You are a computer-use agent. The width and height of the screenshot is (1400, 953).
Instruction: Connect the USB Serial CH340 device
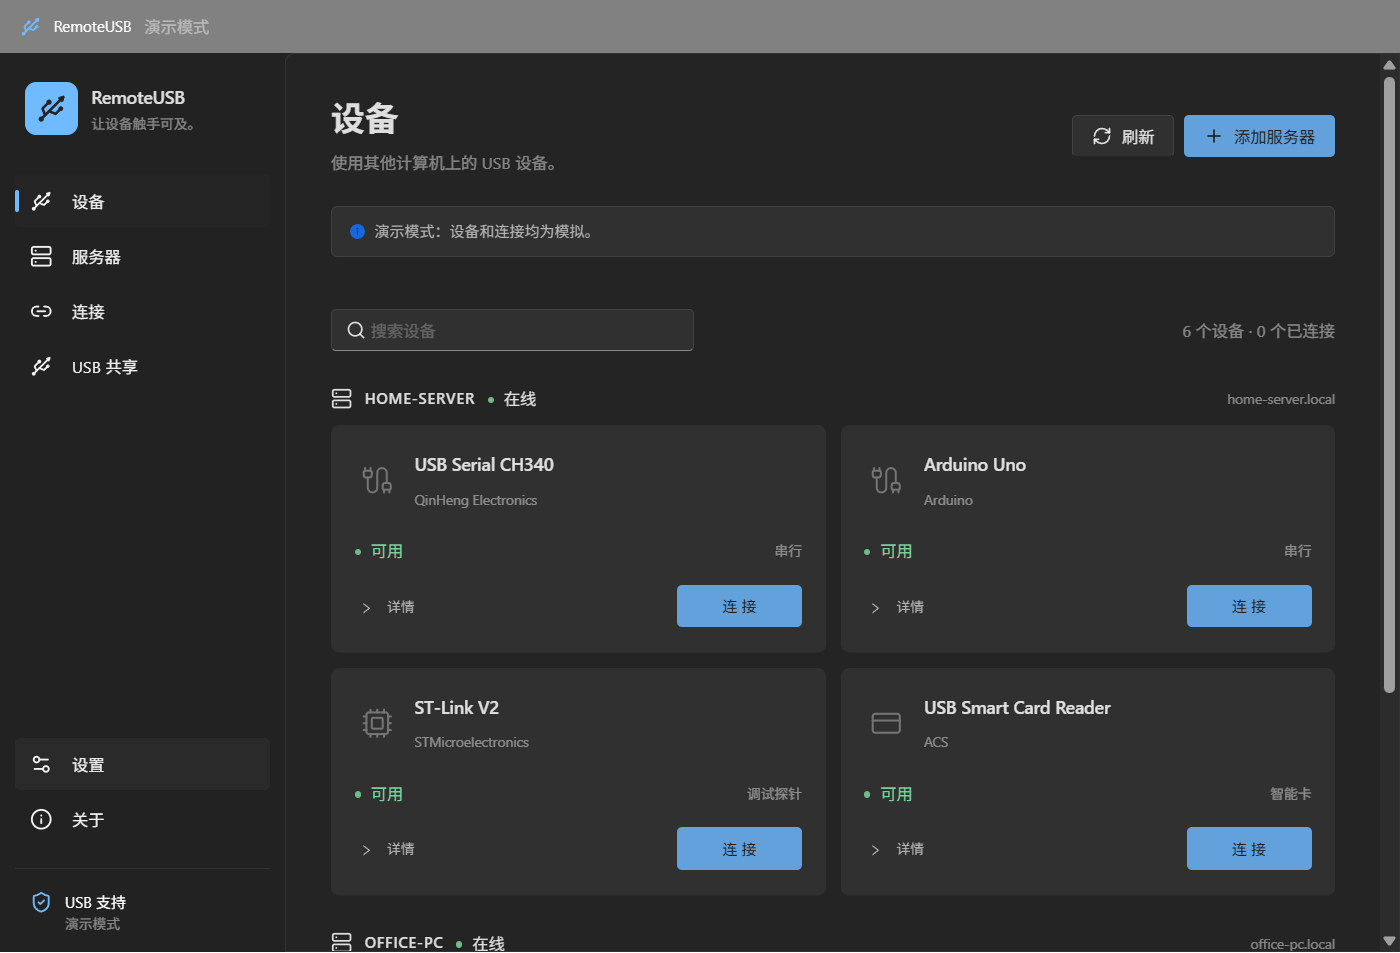[x=739, y=606]
